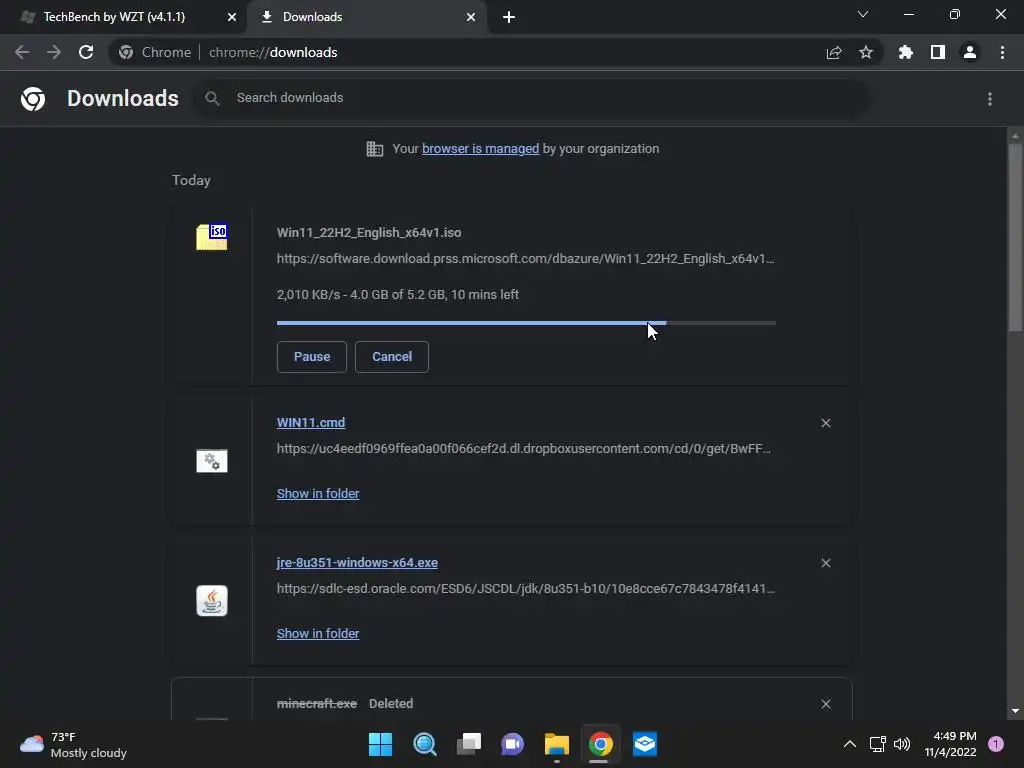Image resolution: width=1024 pixels, height=768 pixels.
Task: Open the Chat app on taskbar
Action: [x=513, y=744]
